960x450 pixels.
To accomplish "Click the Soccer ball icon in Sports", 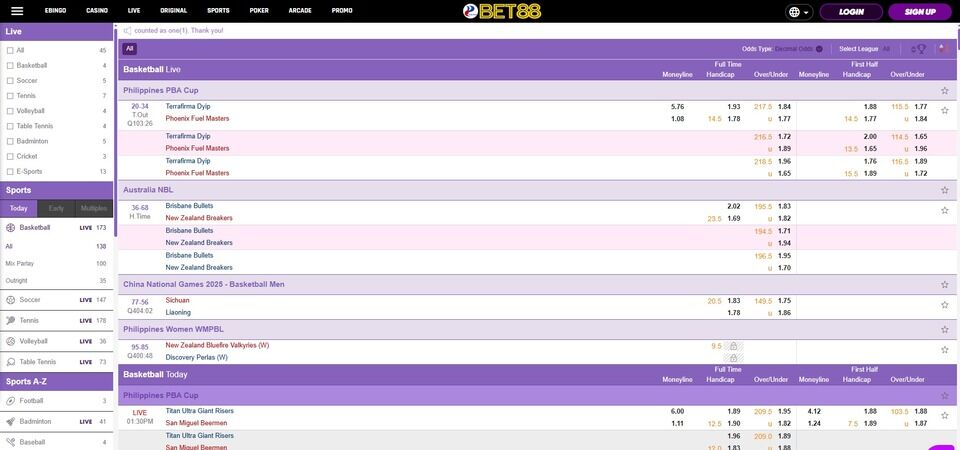I will click(x=10, y=300).
